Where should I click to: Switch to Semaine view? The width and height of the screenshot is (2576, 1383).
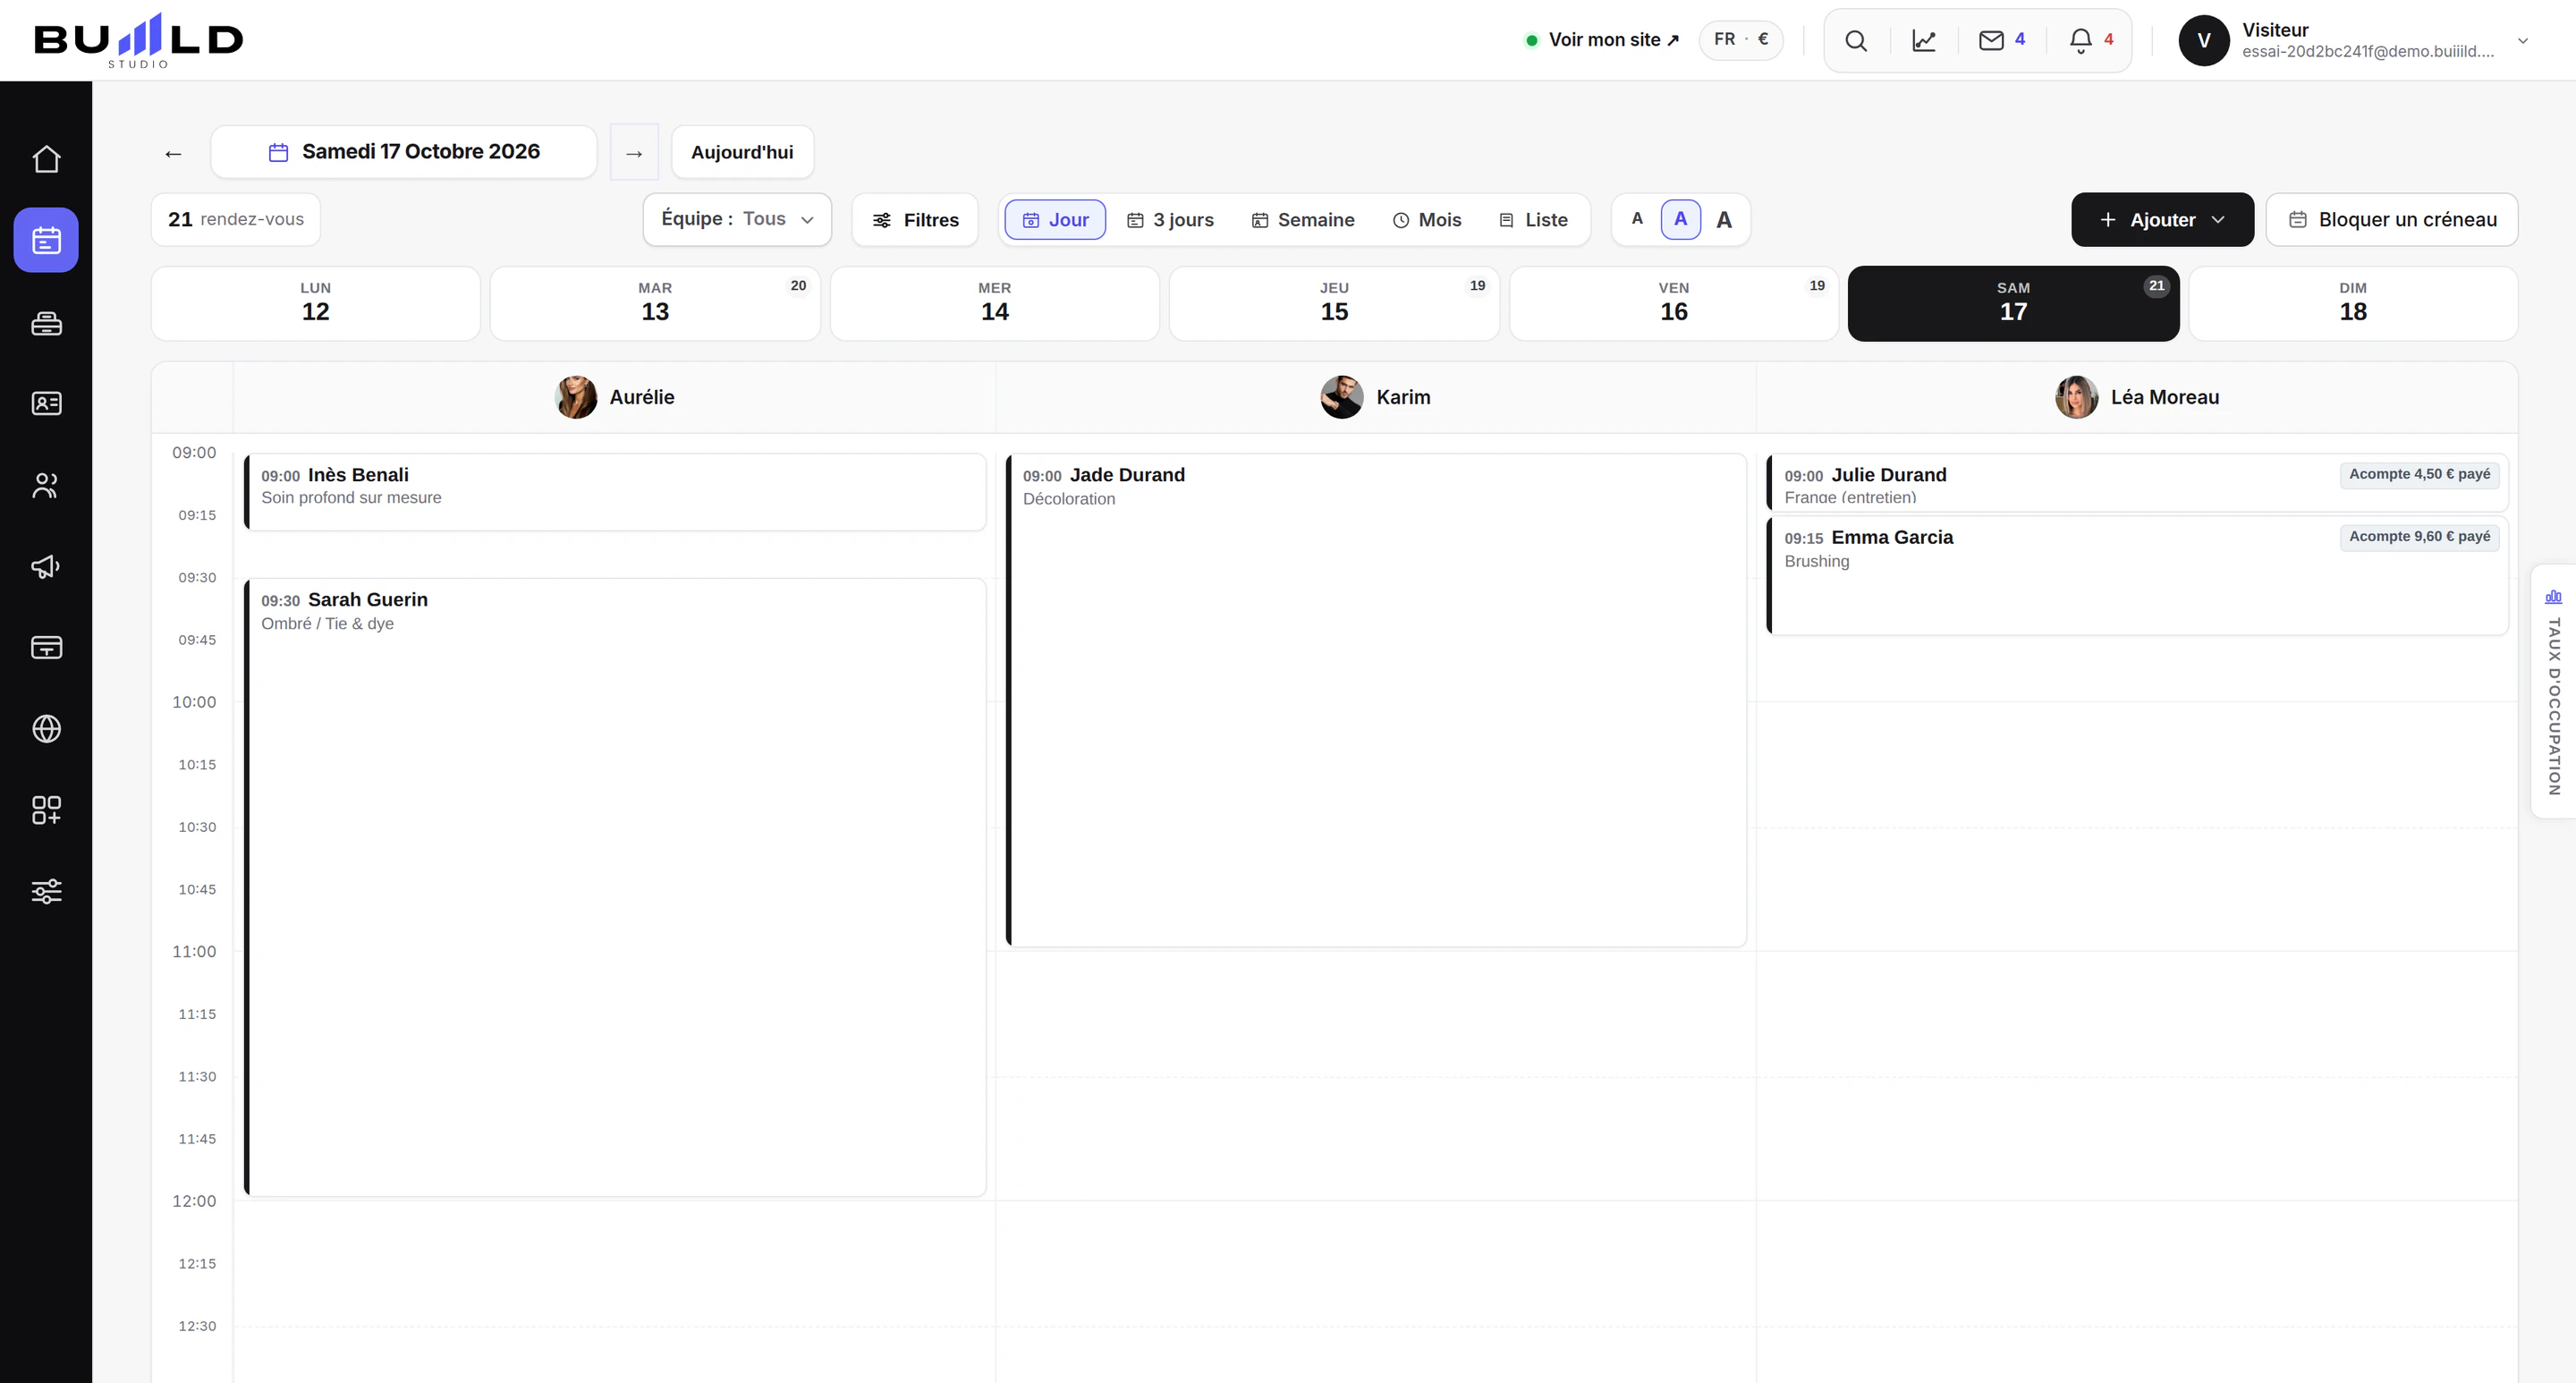pos(1303,219)
